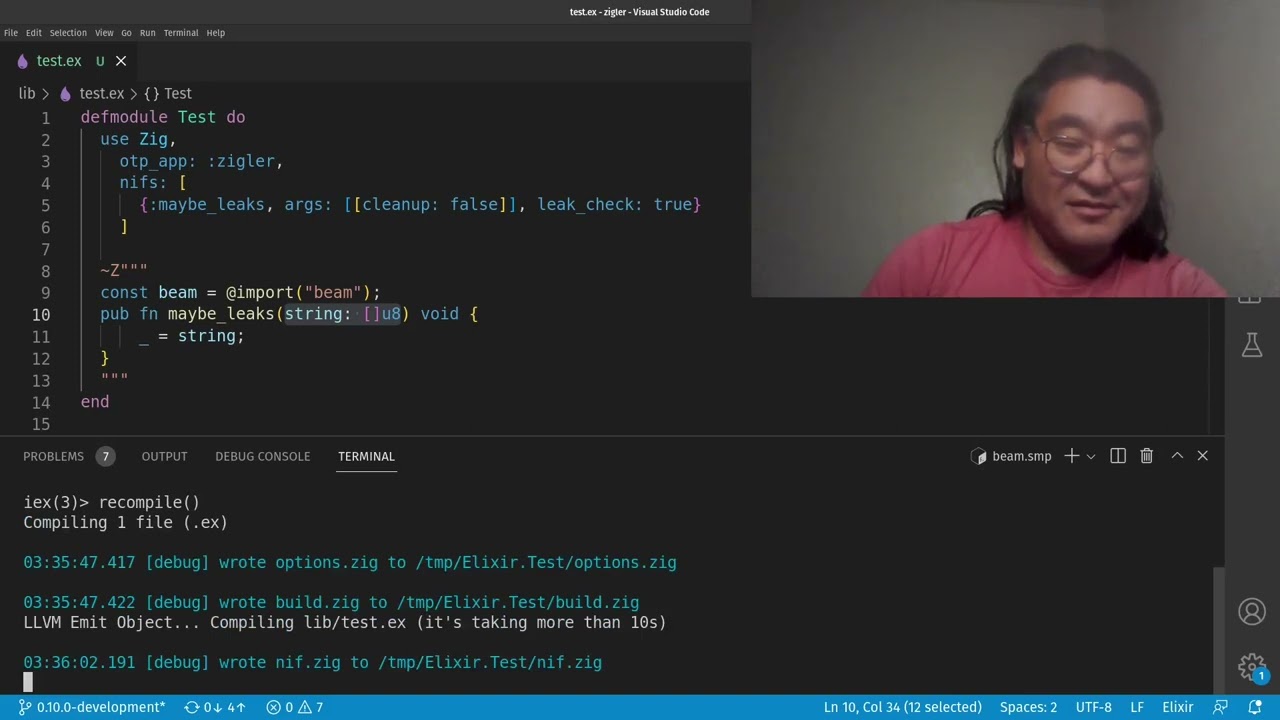The height and width of the screenshot is (720, 1280).
Task: Click the Test module breadcrumb symbol
Action: tap(167, 93)
